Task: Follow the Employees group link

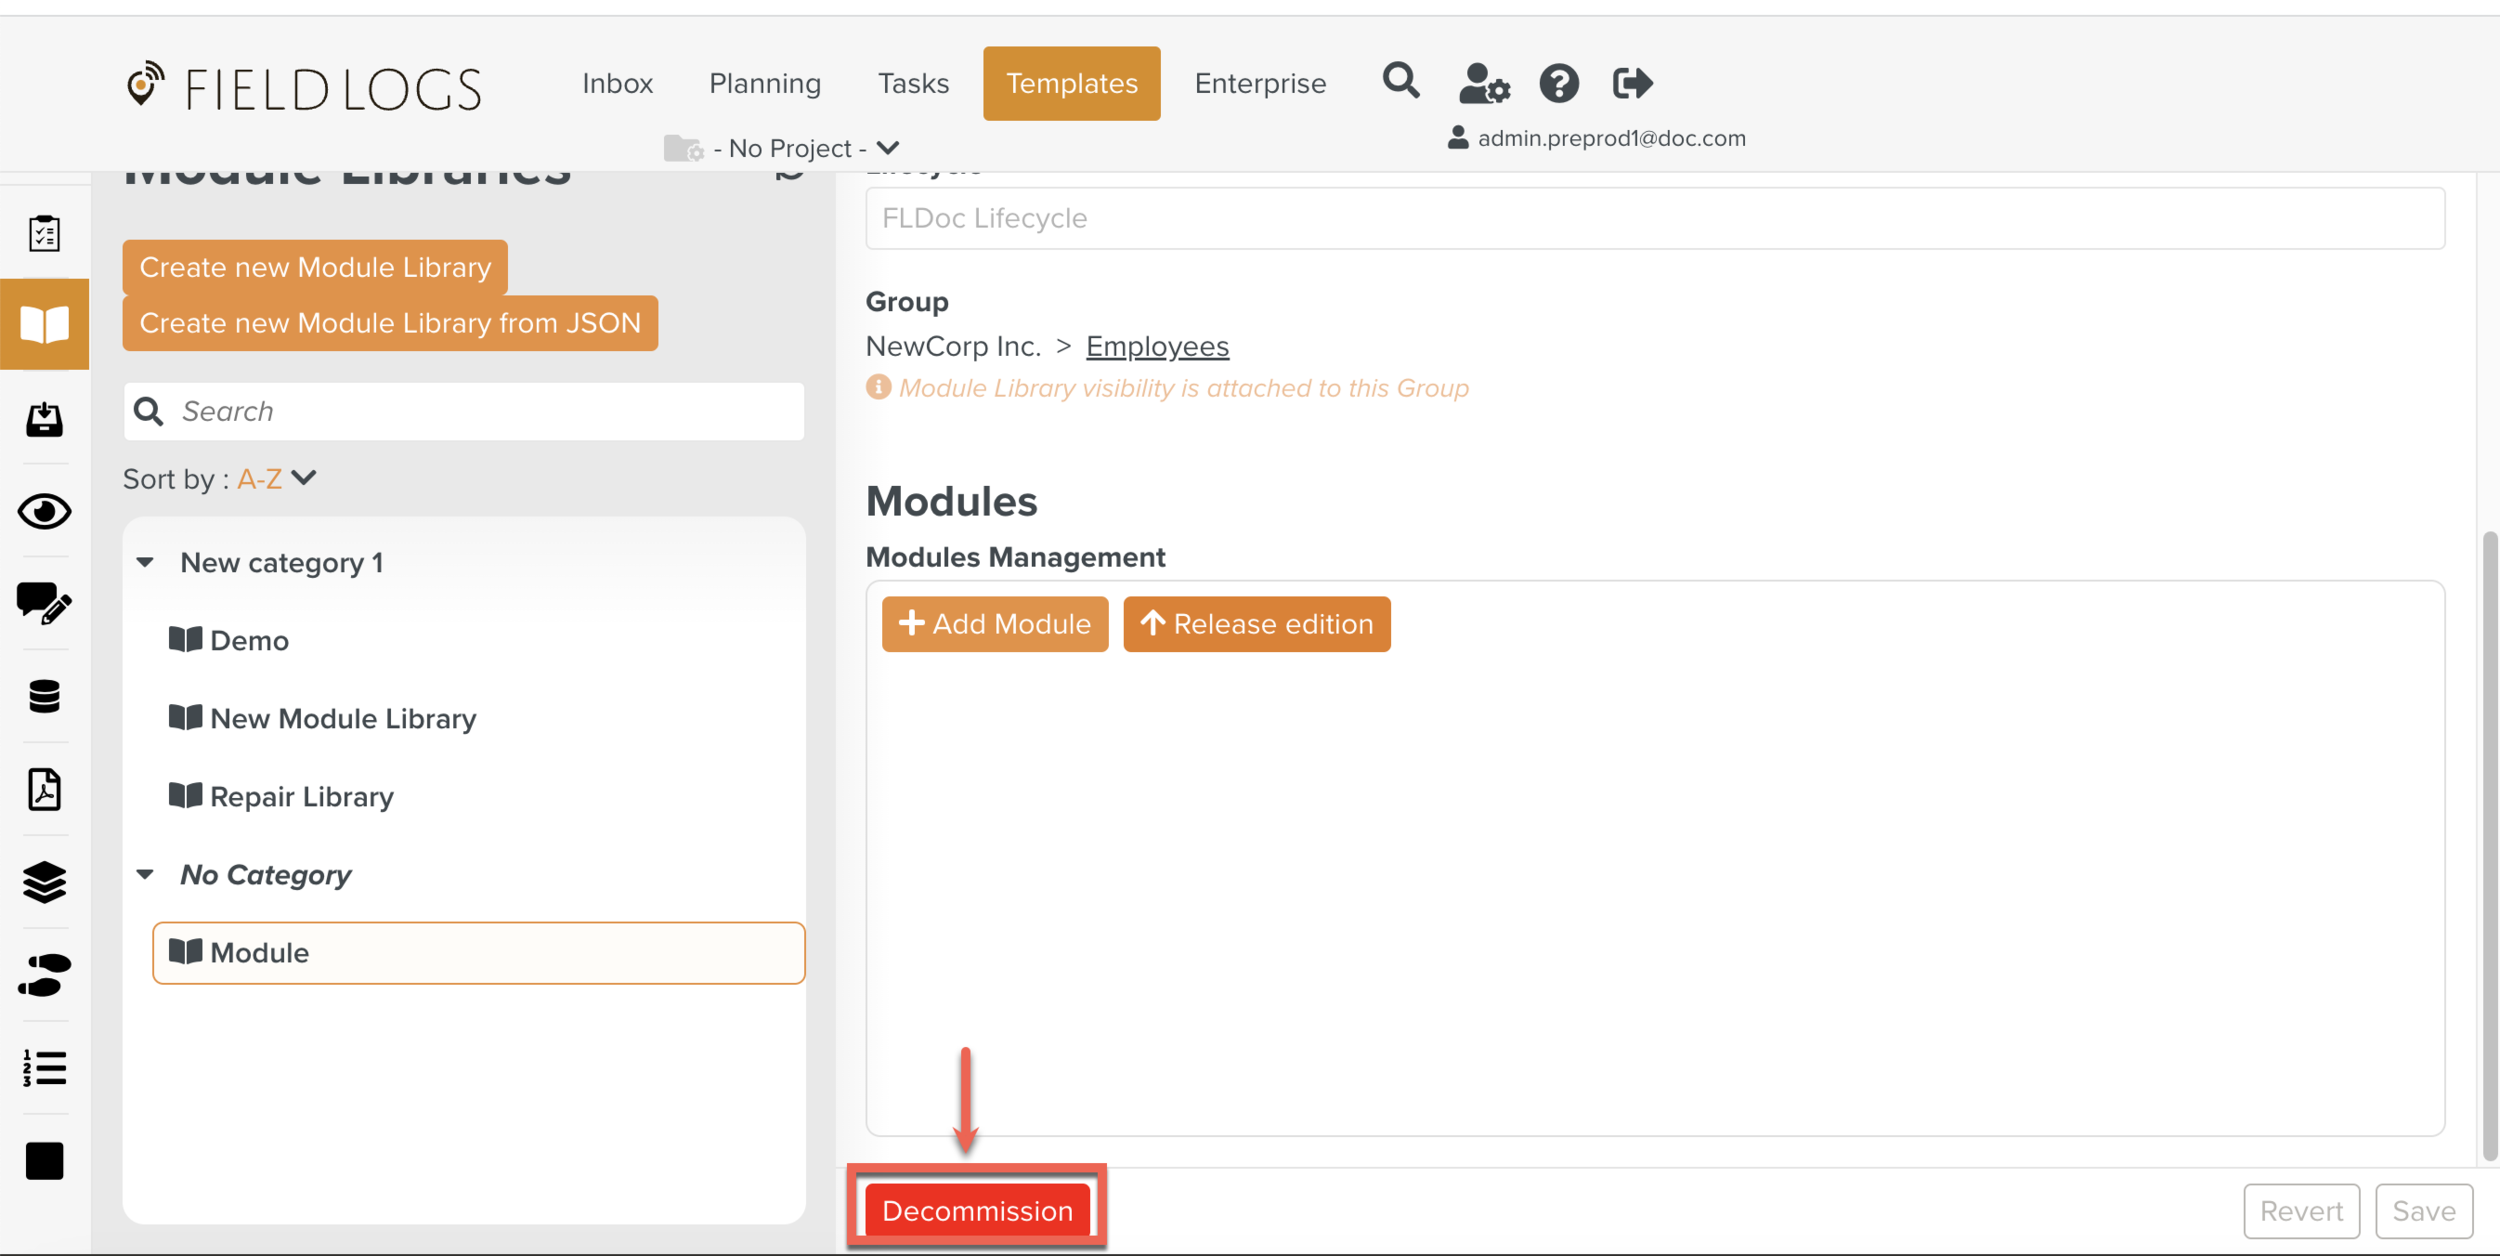Action: click(x=1156, y=346)
